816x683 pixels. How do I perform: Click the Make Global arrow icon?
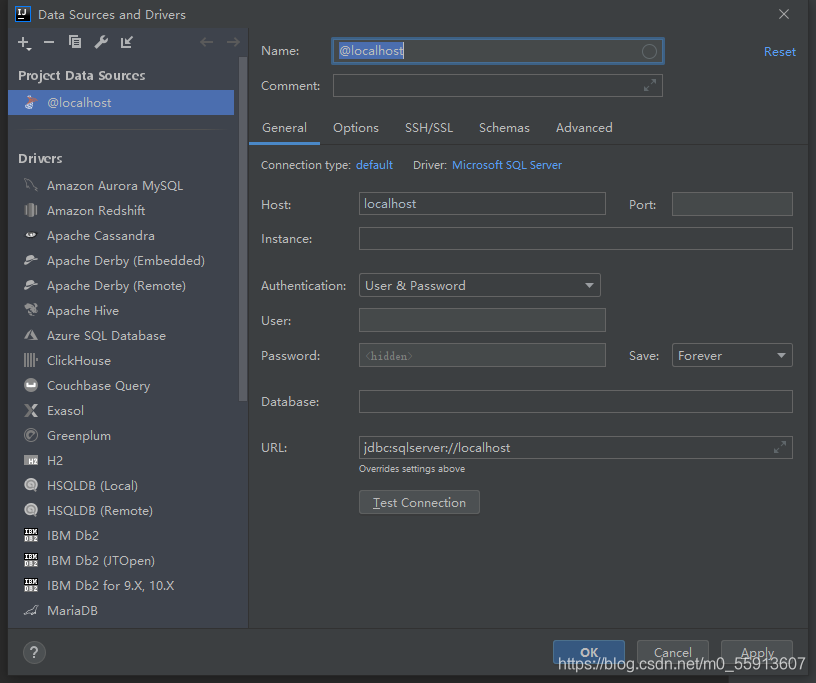[127, 42]
